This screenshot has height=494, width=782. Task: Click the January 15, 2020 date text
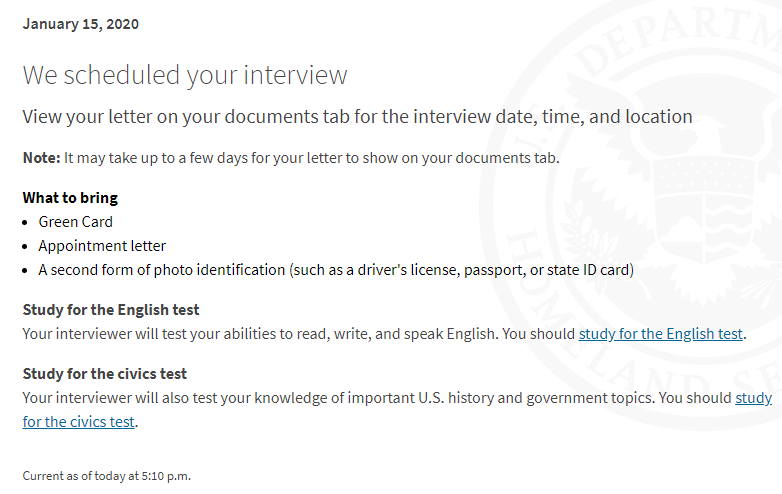(x=80, y=24)
